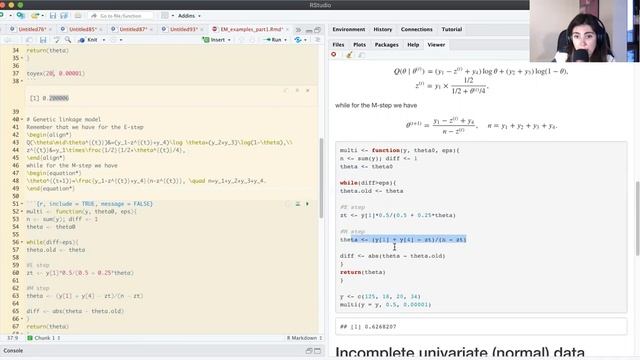Knit the R Markdown document

pyautogui.click(x=88, y=40)
